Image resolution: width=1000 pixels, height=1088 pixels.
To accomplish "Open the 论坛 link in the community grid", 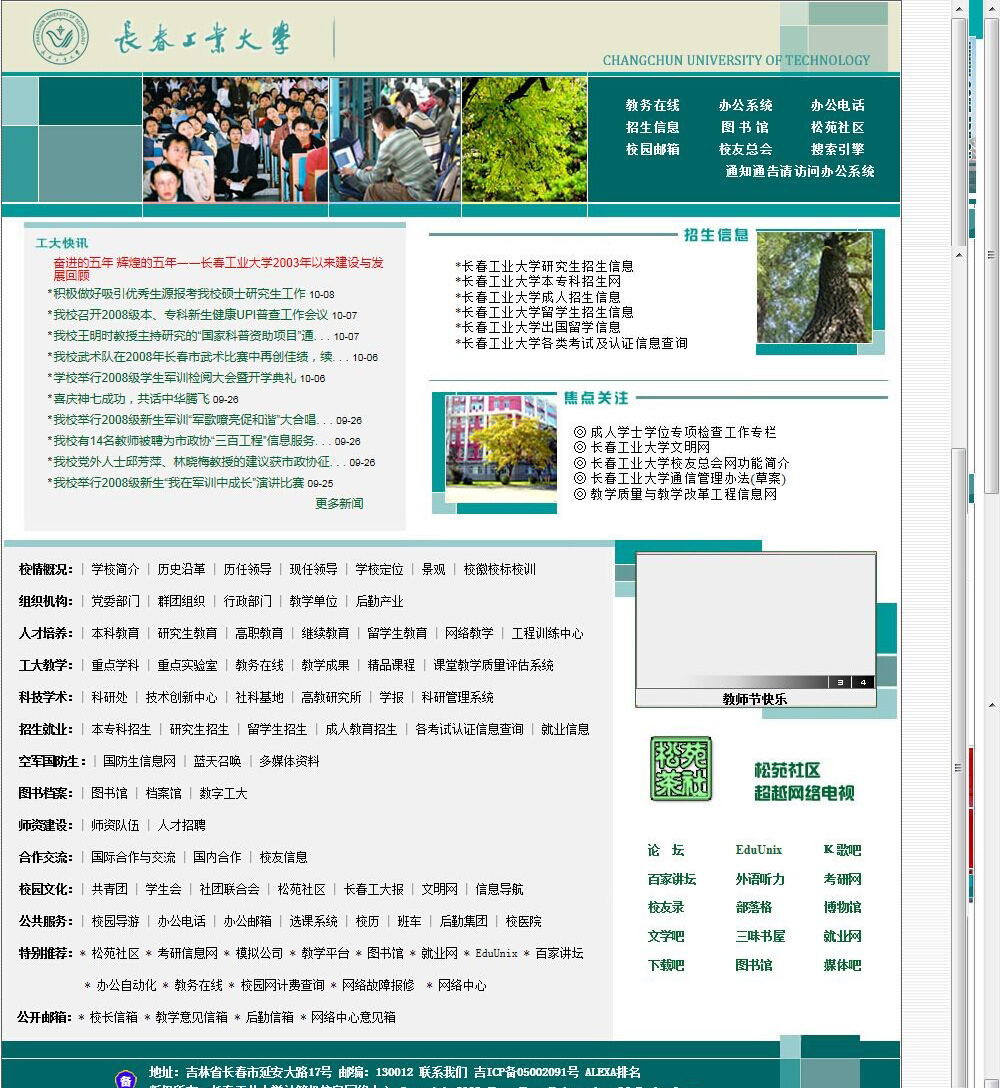I will point(665,850).
